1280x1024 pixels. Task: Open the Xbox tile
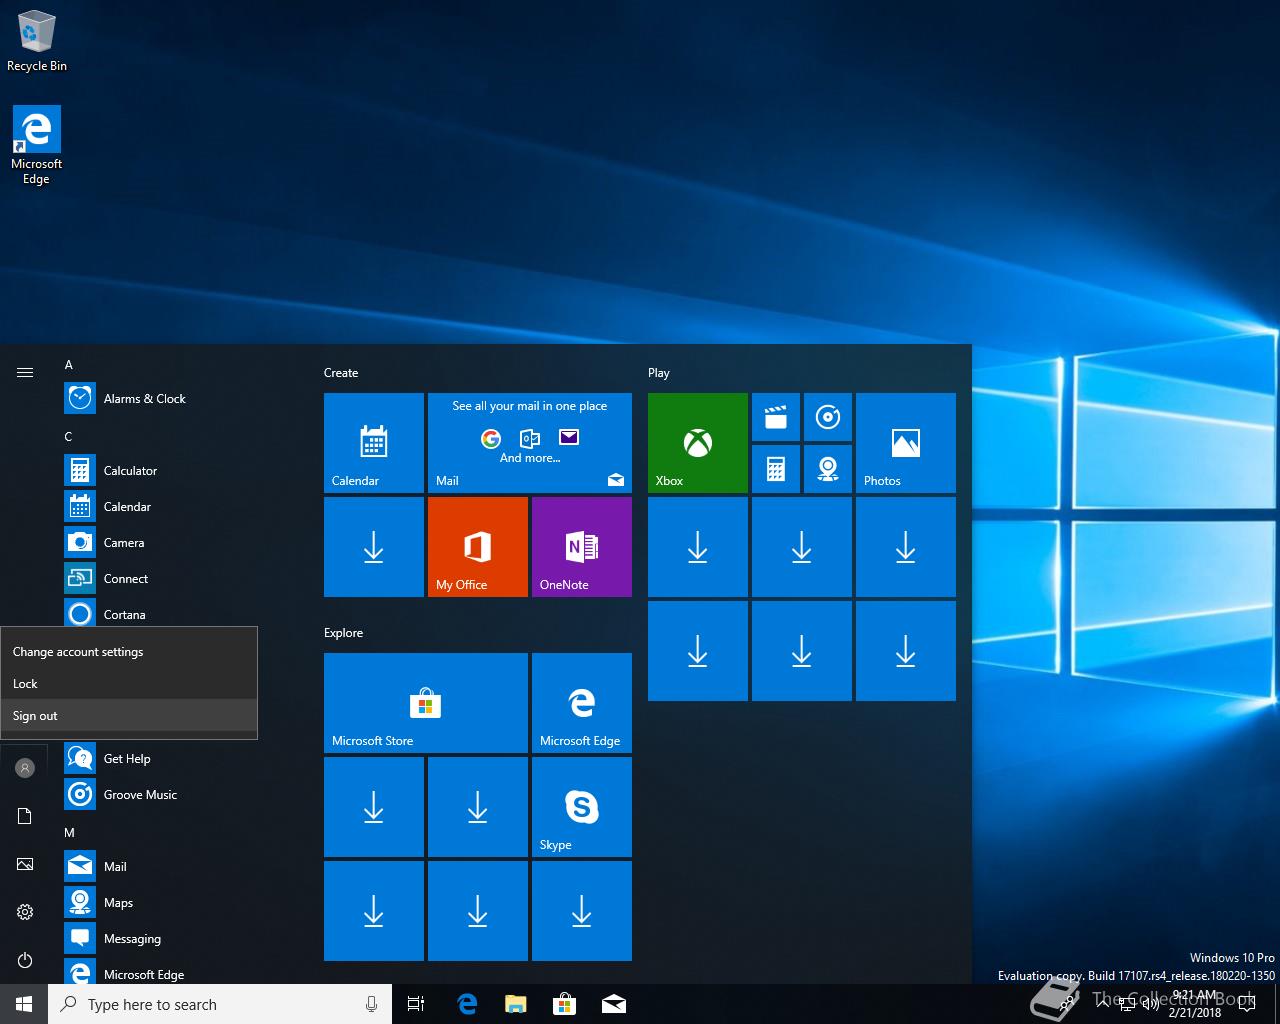(x=698, y=443)
